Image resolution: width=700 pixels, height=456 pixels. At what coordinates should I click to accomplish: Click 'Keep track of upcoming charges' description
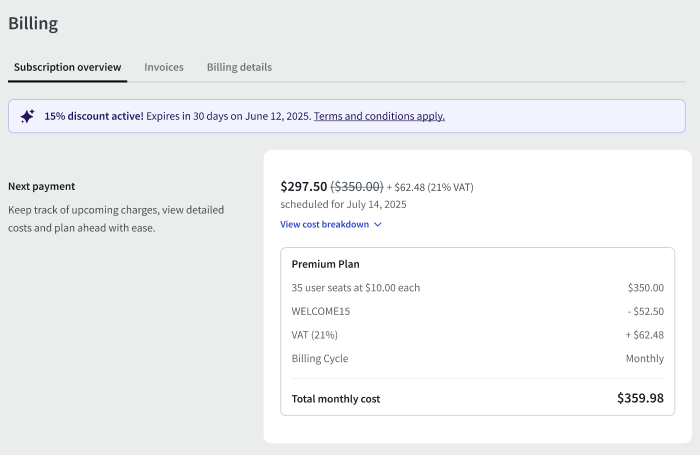[116, 219]
